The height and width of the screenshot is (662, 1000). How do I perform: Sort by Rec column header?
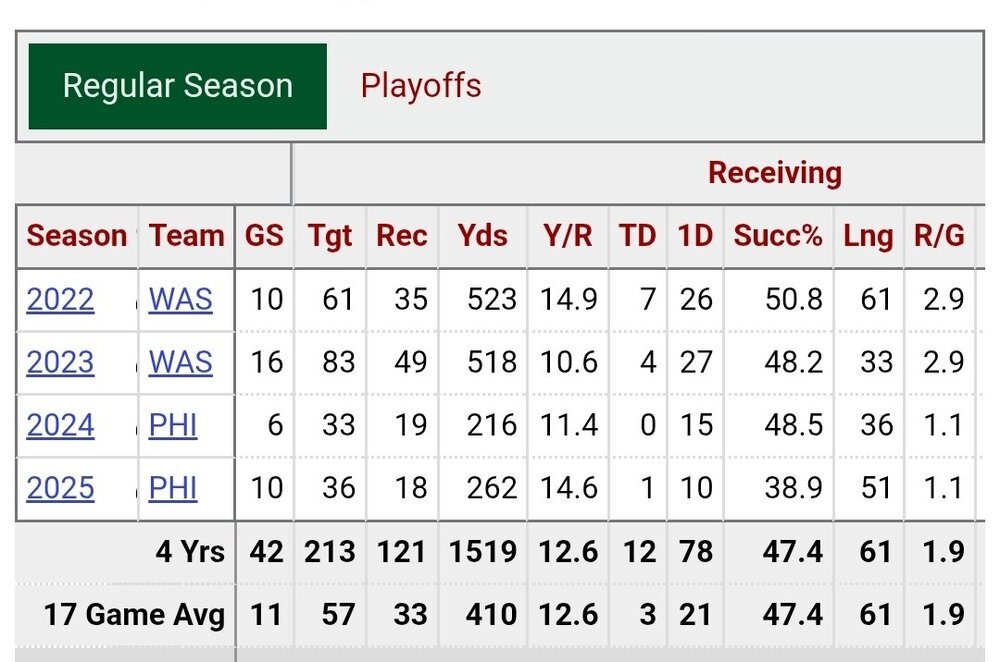click(x=402, y=236)
